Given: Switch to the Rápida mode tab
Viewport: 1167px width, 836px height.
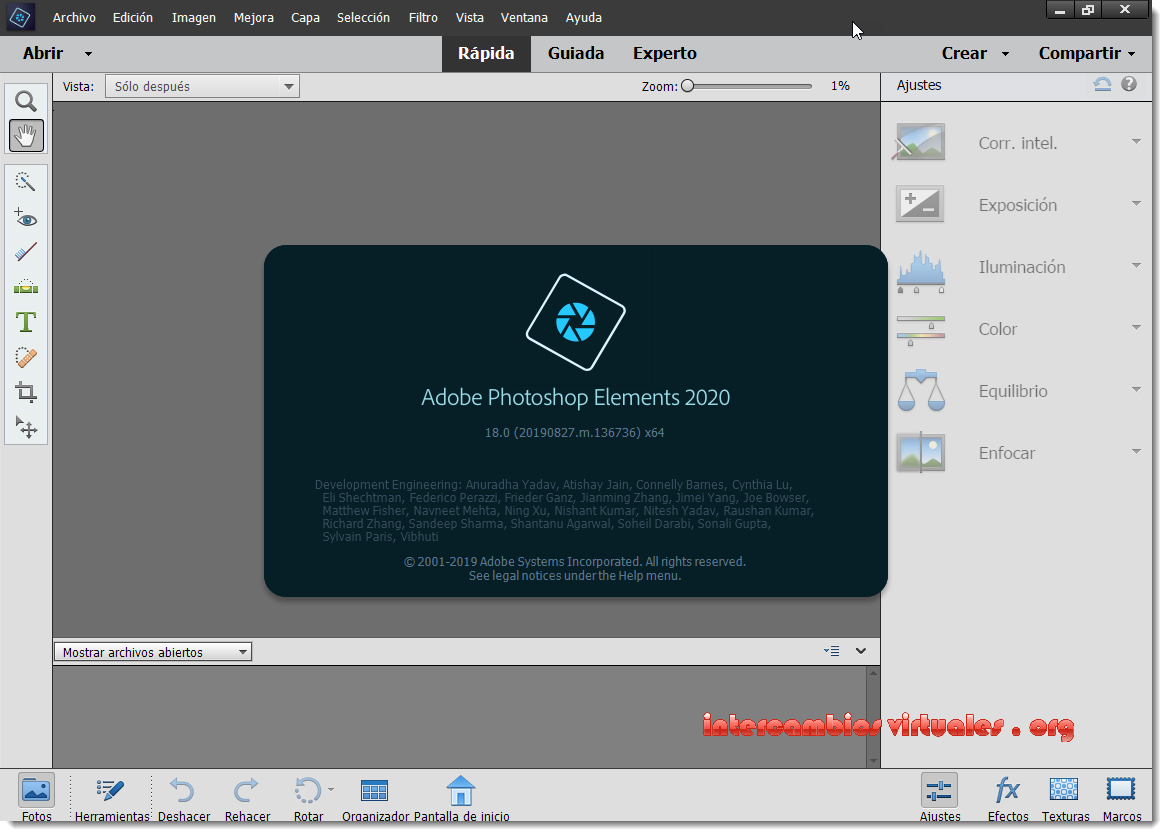Looking at the screenshot, I should point(486,54).
